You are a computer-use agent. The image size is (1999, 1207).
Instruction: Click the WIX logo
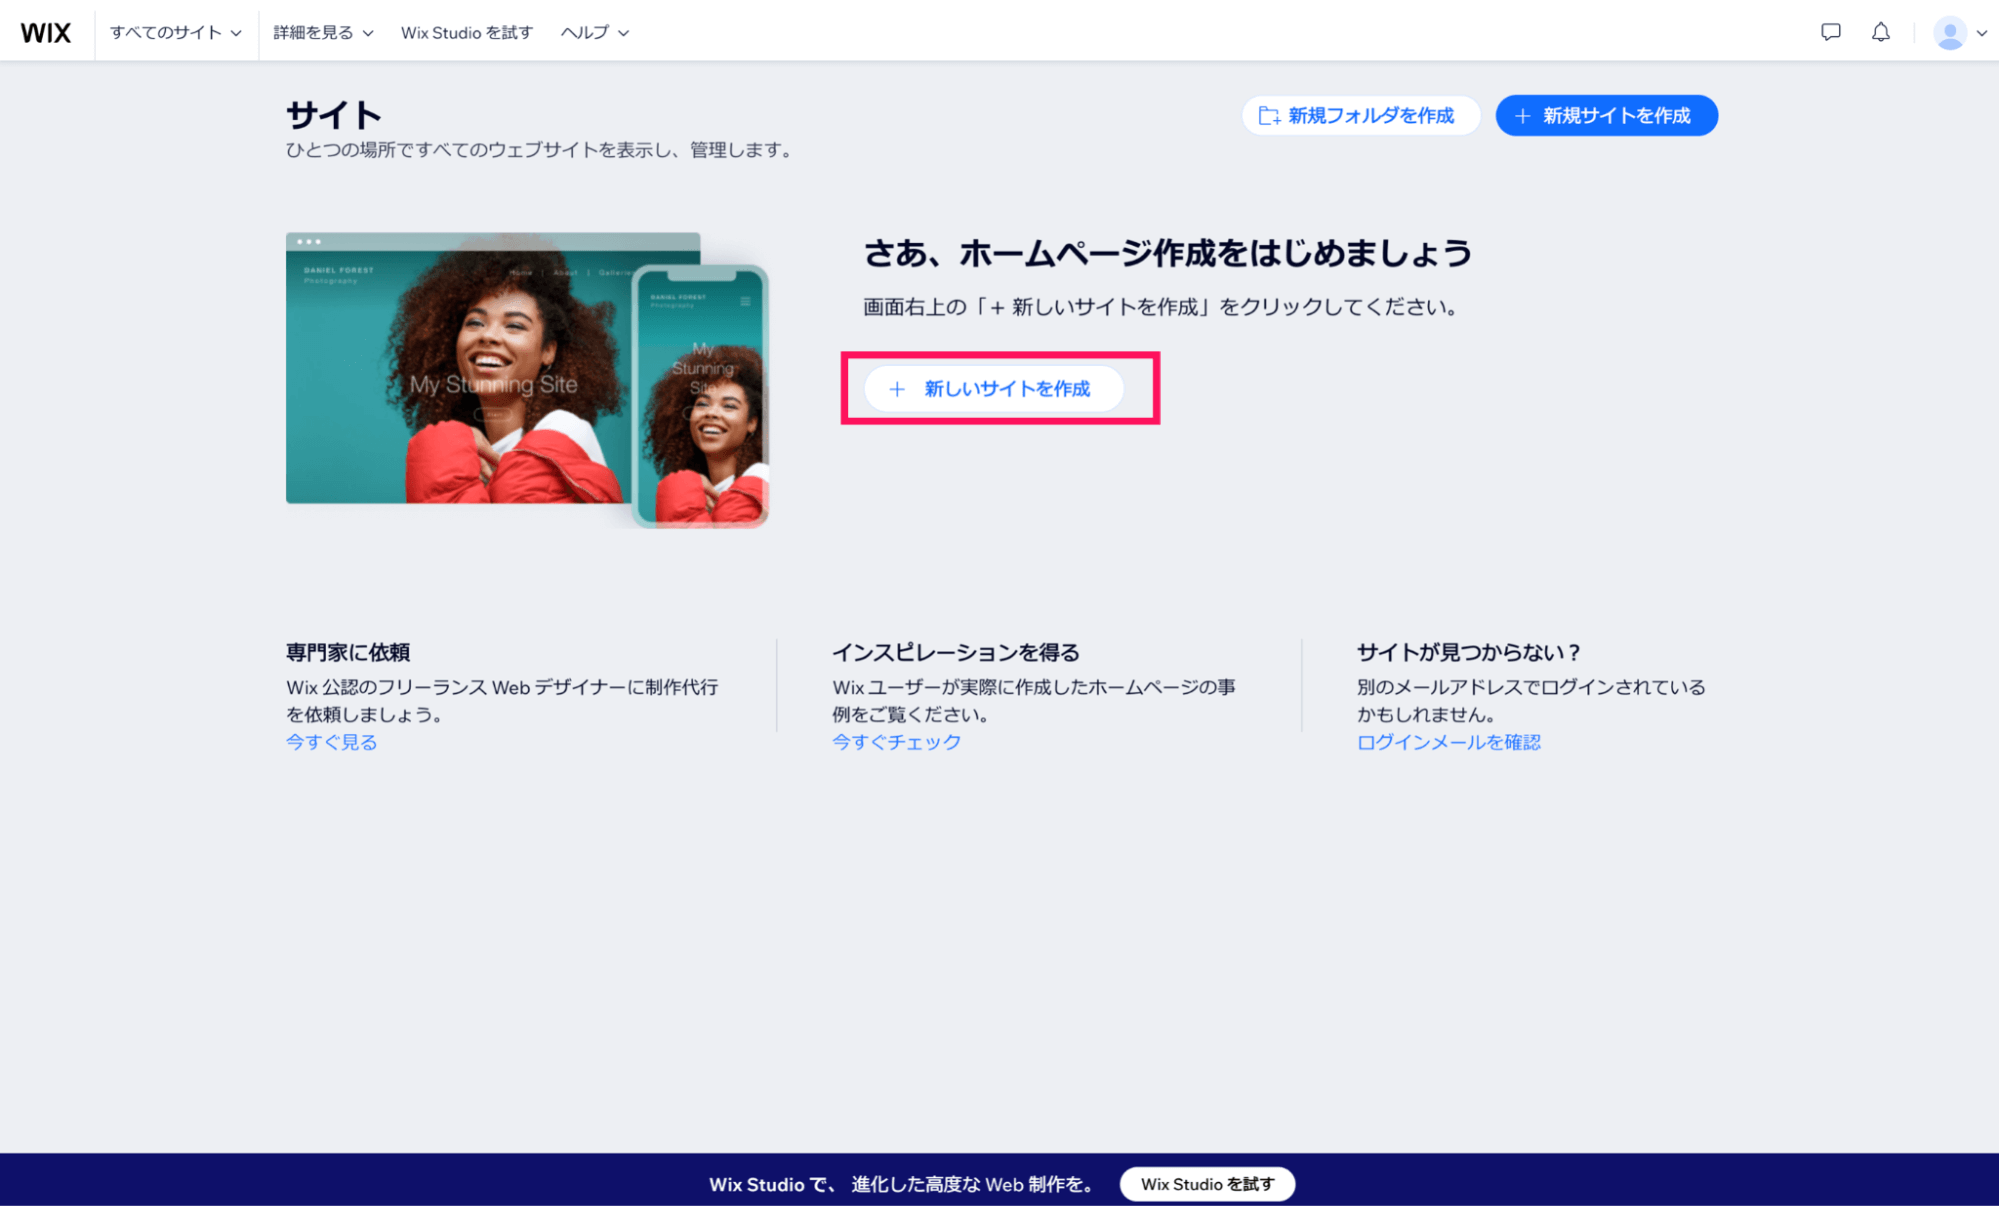click(x=46, y=31)
